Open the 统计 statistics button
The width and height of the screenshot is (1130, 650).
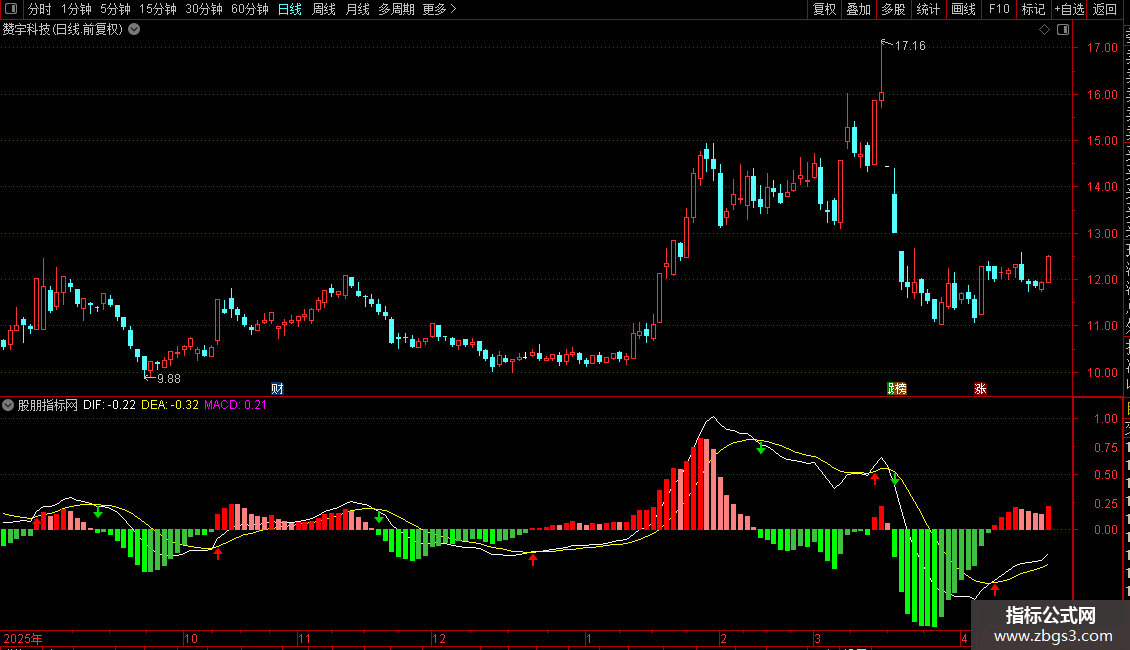(927, 9)
